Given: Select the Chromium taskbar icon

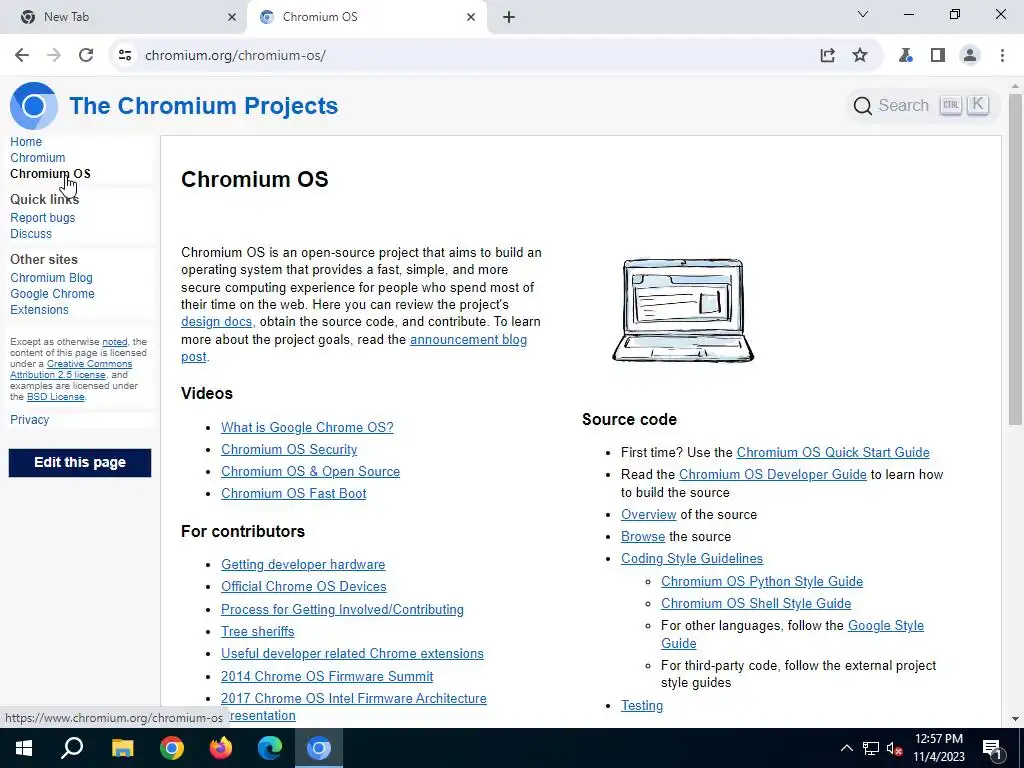Looking at the screenshot, I should click(x=319, y=748).
